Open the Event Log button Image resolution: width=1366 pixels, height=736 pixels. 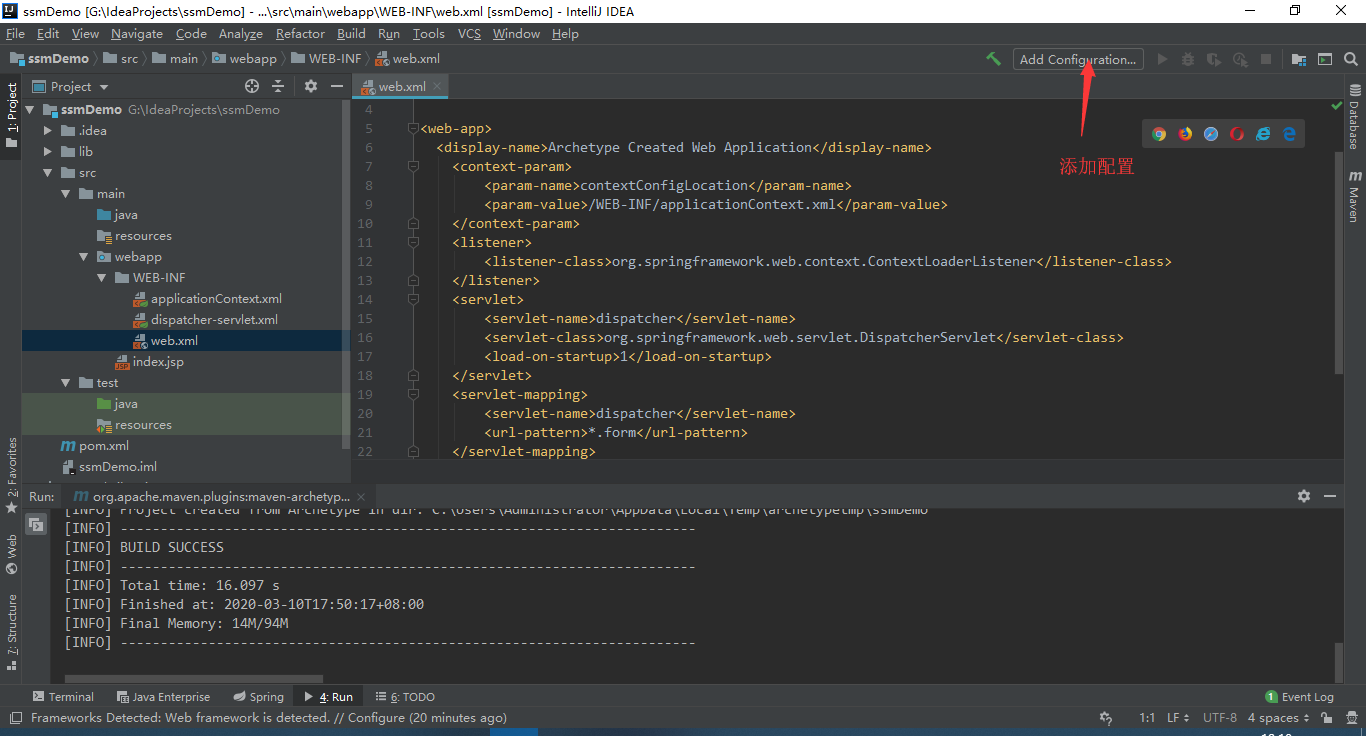coord(1299,697)
